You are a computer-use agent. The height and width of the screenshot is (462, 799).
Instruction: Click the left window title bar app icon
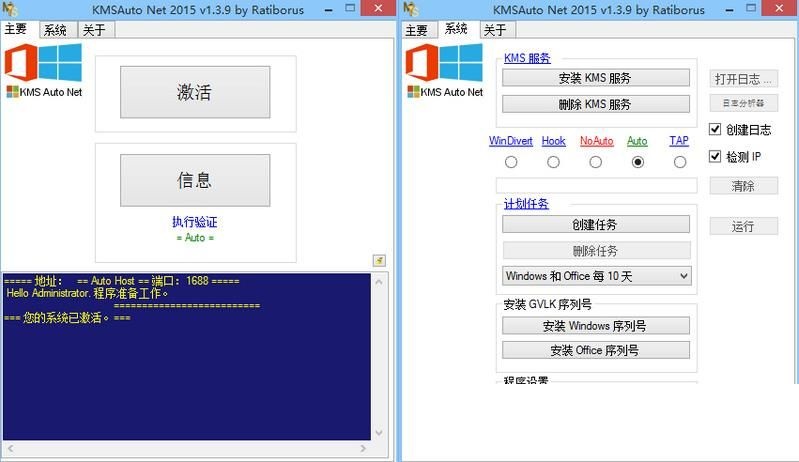(10, 9)
